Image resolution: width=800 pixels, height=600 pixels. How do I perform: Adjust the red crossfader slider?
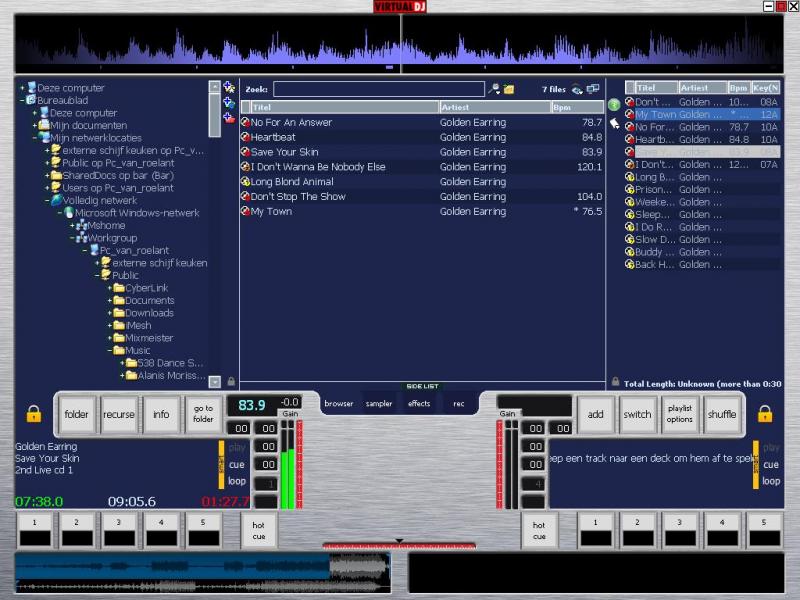399,544
